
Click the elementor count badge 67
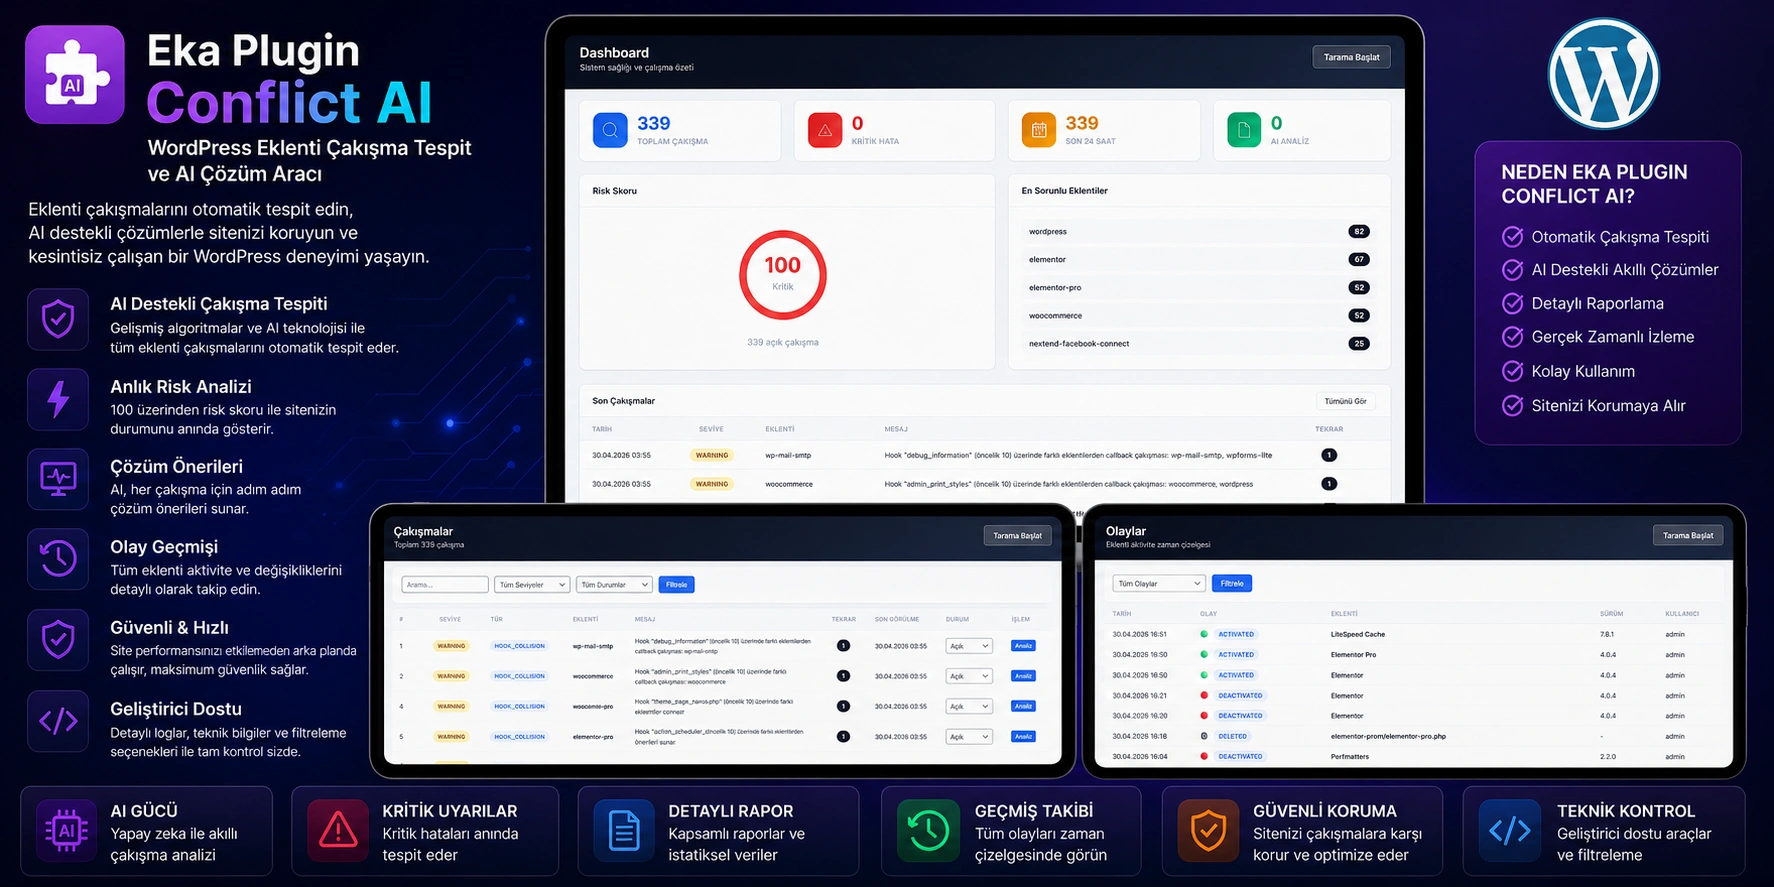tap(1358, 259)
